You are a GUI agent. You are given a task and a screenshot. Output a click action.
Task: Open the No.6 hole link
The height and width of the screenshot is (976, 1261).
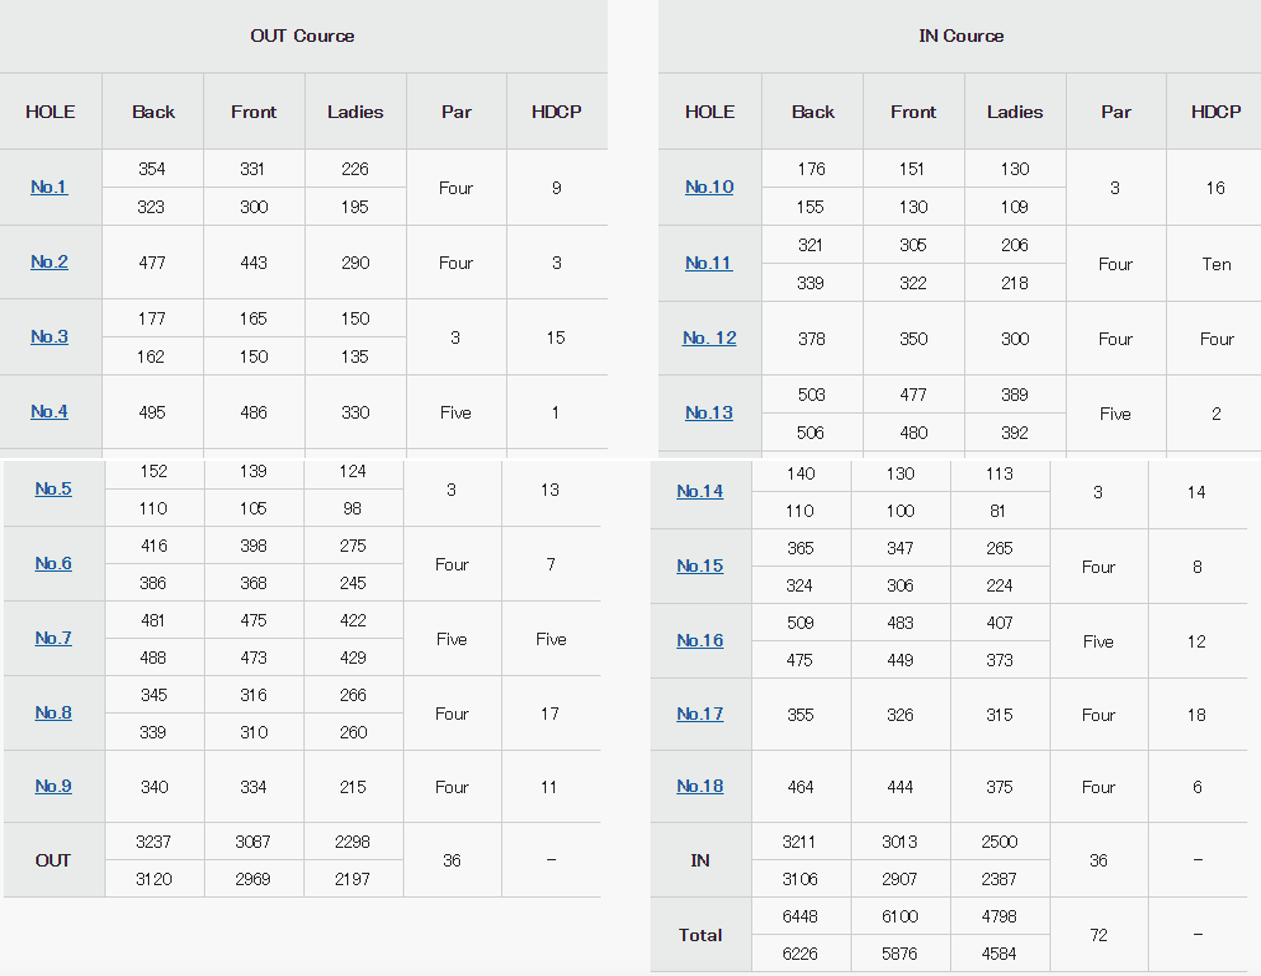click(53, 564)
